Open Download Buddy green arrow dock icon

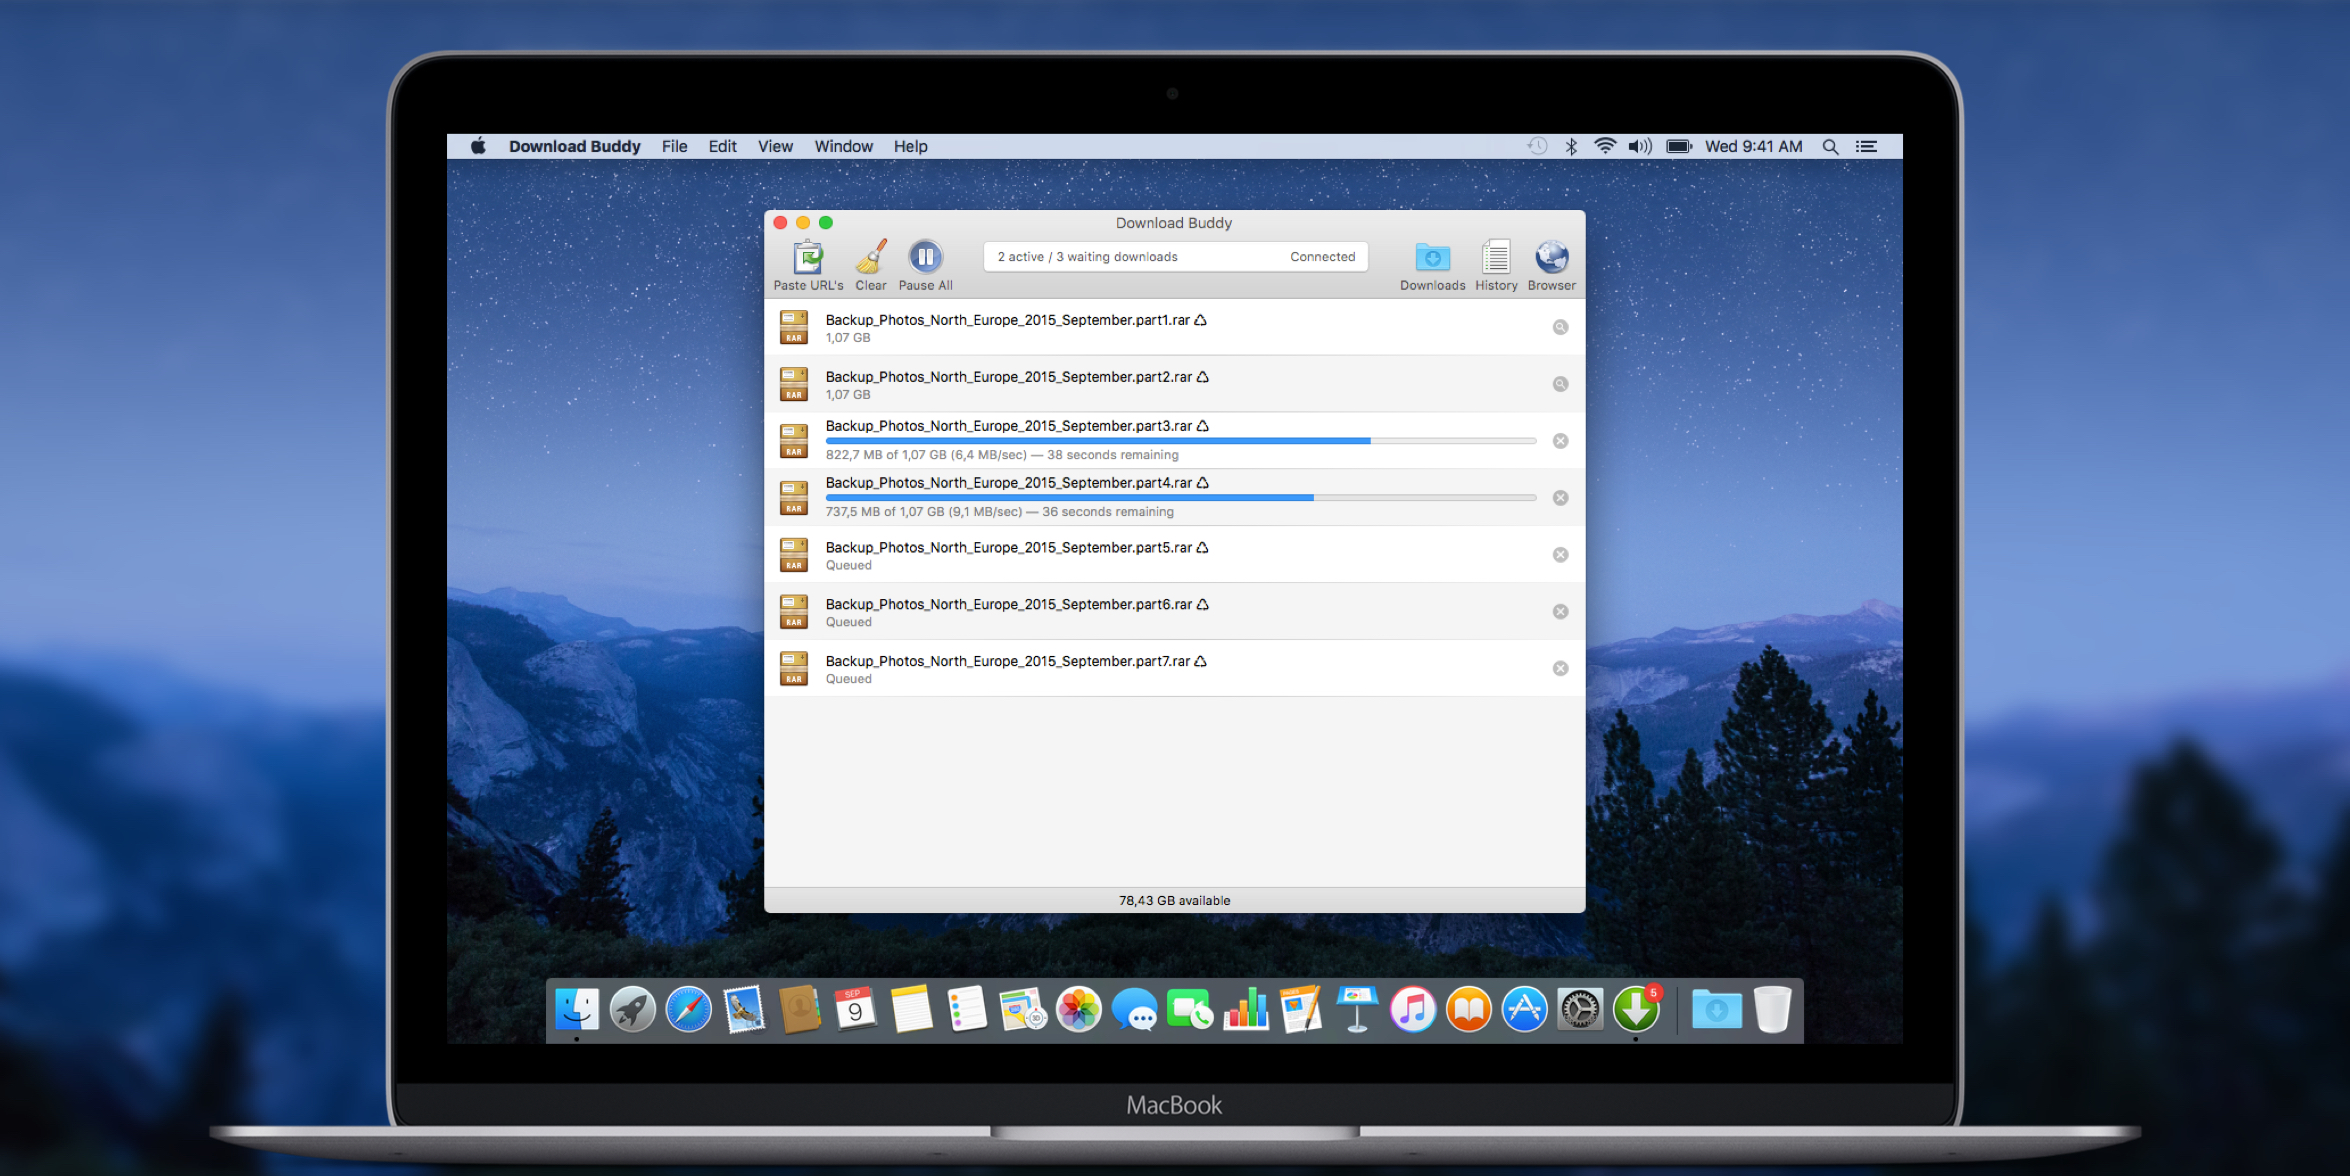coord(1636,1009)
